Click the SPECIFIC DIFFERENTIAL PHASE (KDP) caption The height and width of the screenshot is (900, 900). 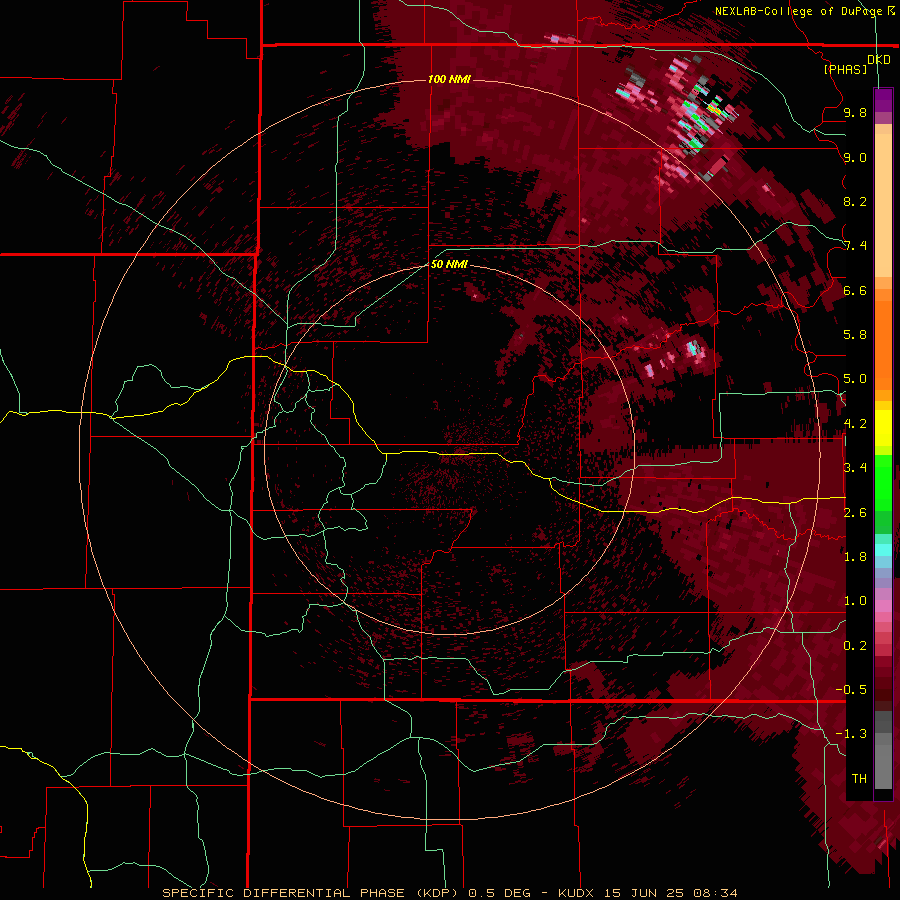[311, 893]
